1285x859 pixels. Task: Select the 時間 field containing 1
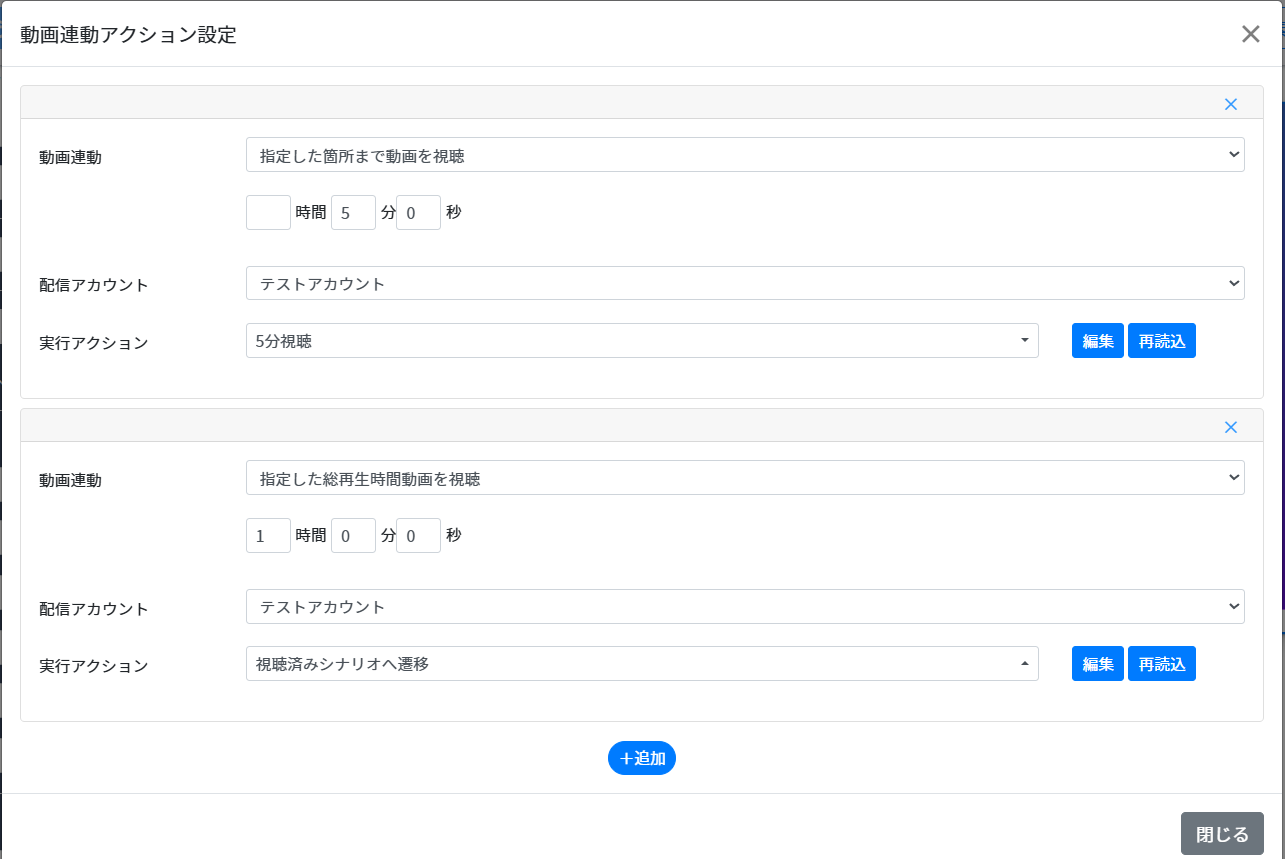tap(268, 535)
